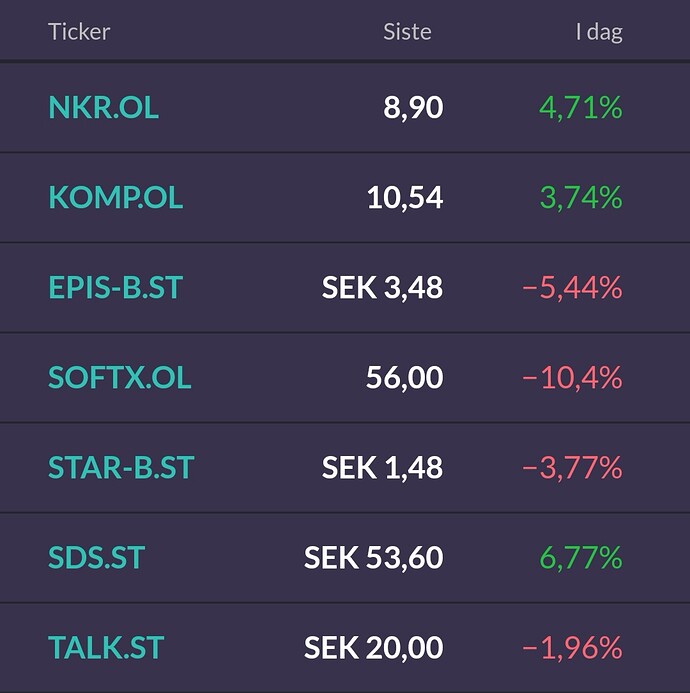The height and width of the screenshot is (693, 690).
Task: Sort by the I dag column header
Action: 599,33
